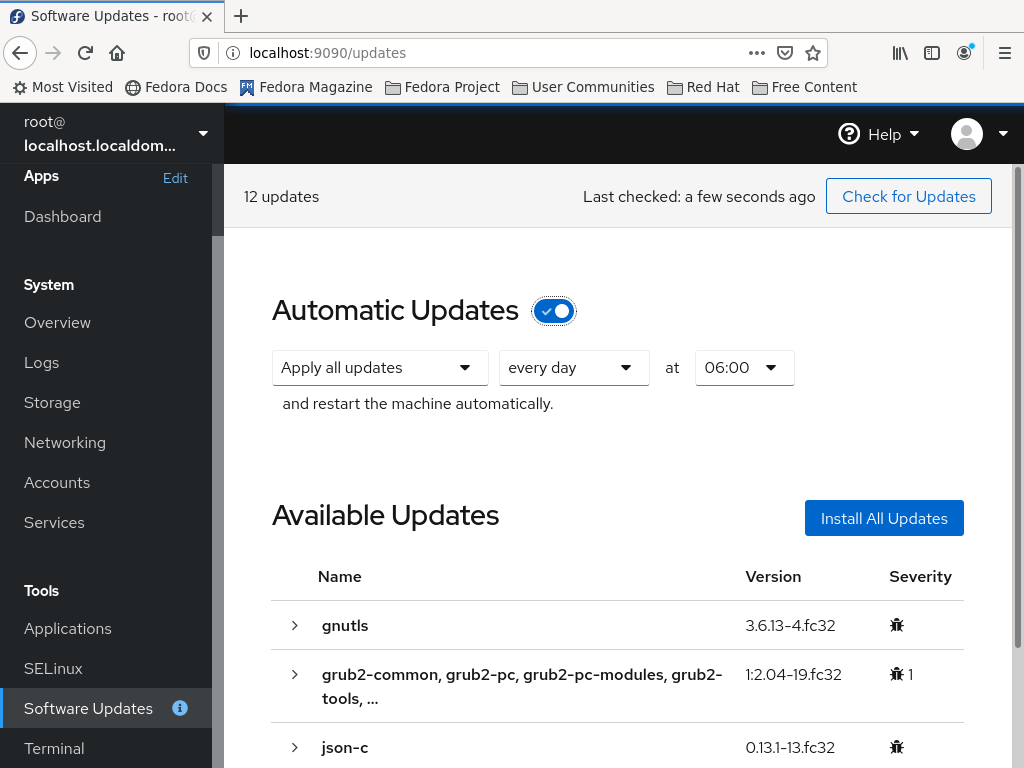Open Terminal in the sidebar

(54, 748)
